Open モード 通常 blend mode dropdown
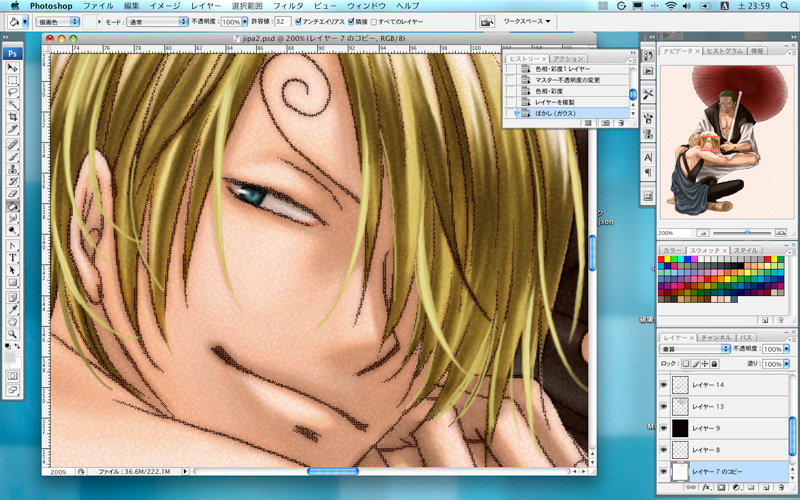This screenshot has width=800, height=500. coord(157,21)
